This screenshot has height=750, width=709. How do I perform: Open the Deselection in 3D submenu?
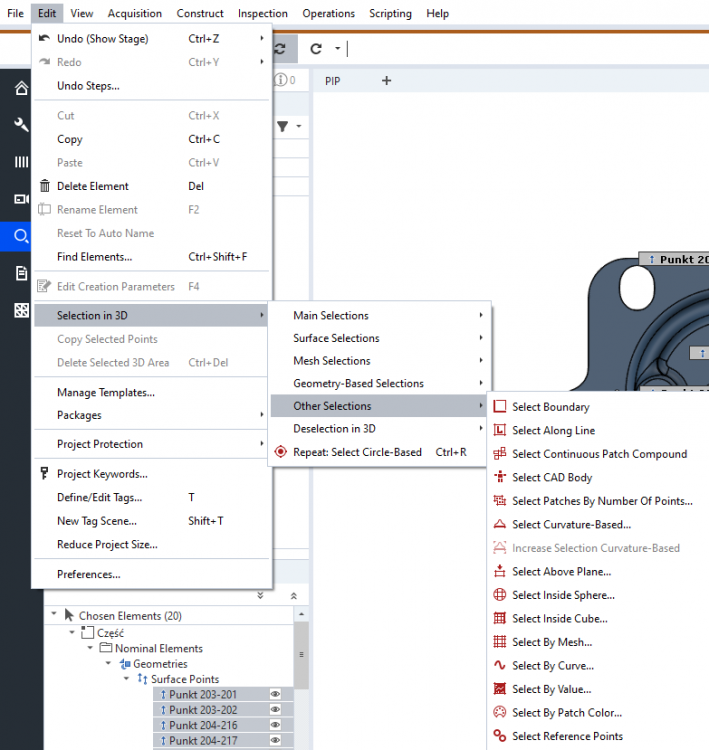tap(381, 429)
